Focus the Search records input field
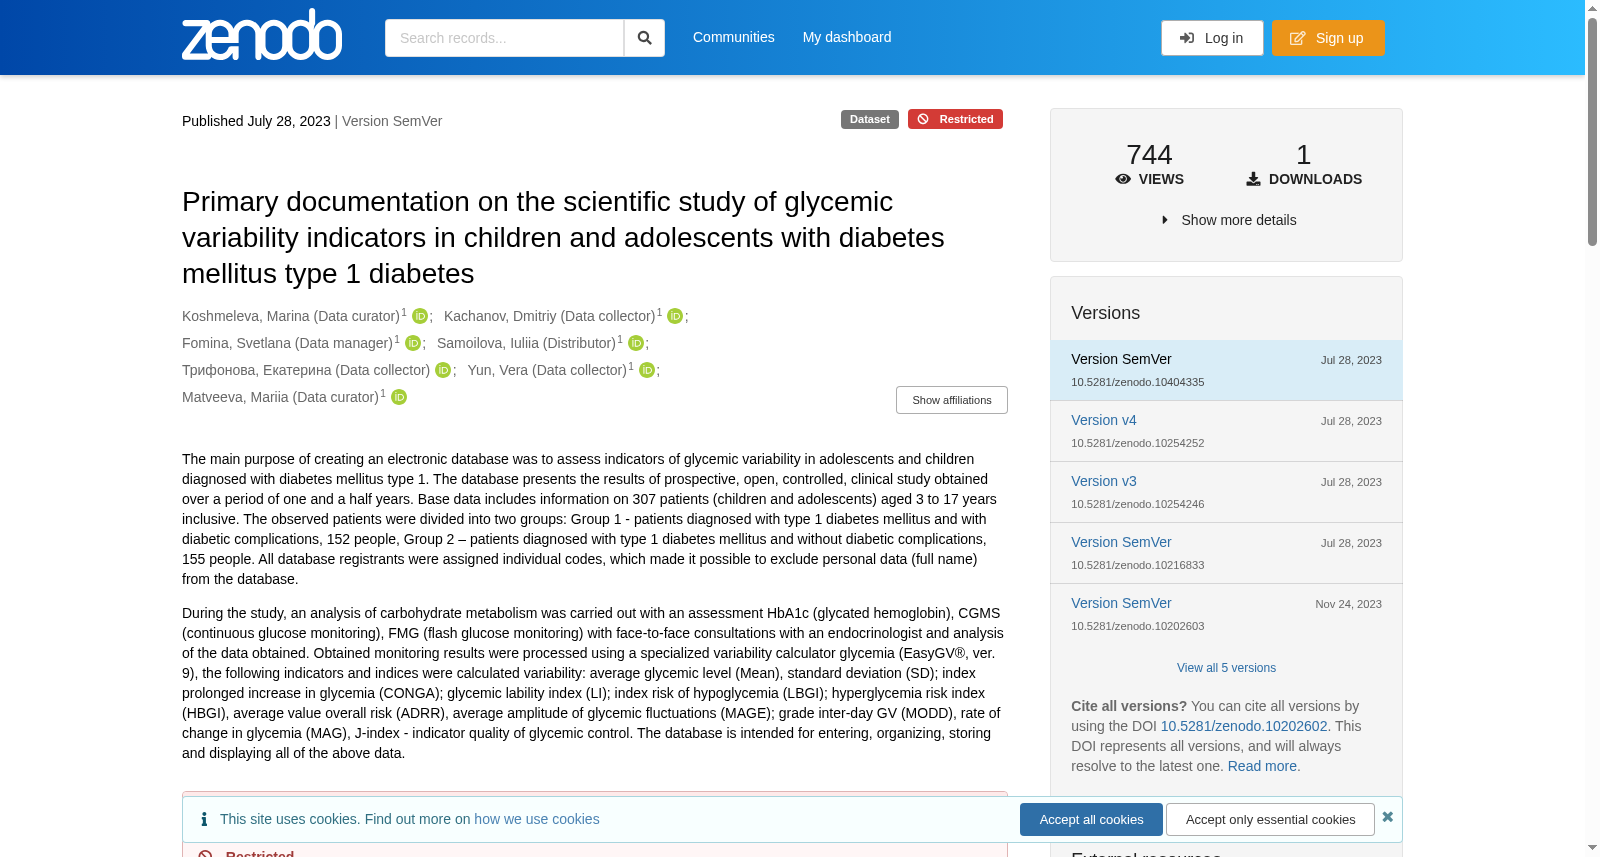The width and height of the screenshot is (1600, 857). [504, 38]
